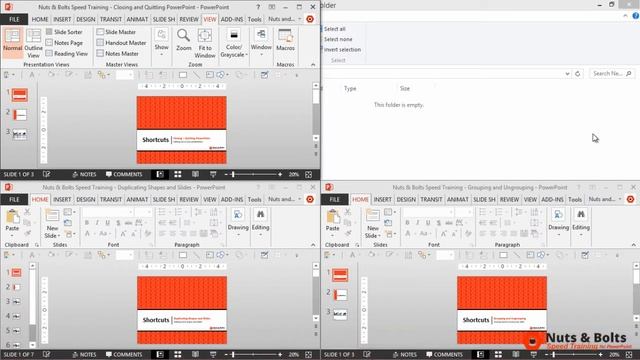This screenshot has height=360, width=640.
Task: Select slide 3 thumbnail in top-left window
Action: (20, 134)
